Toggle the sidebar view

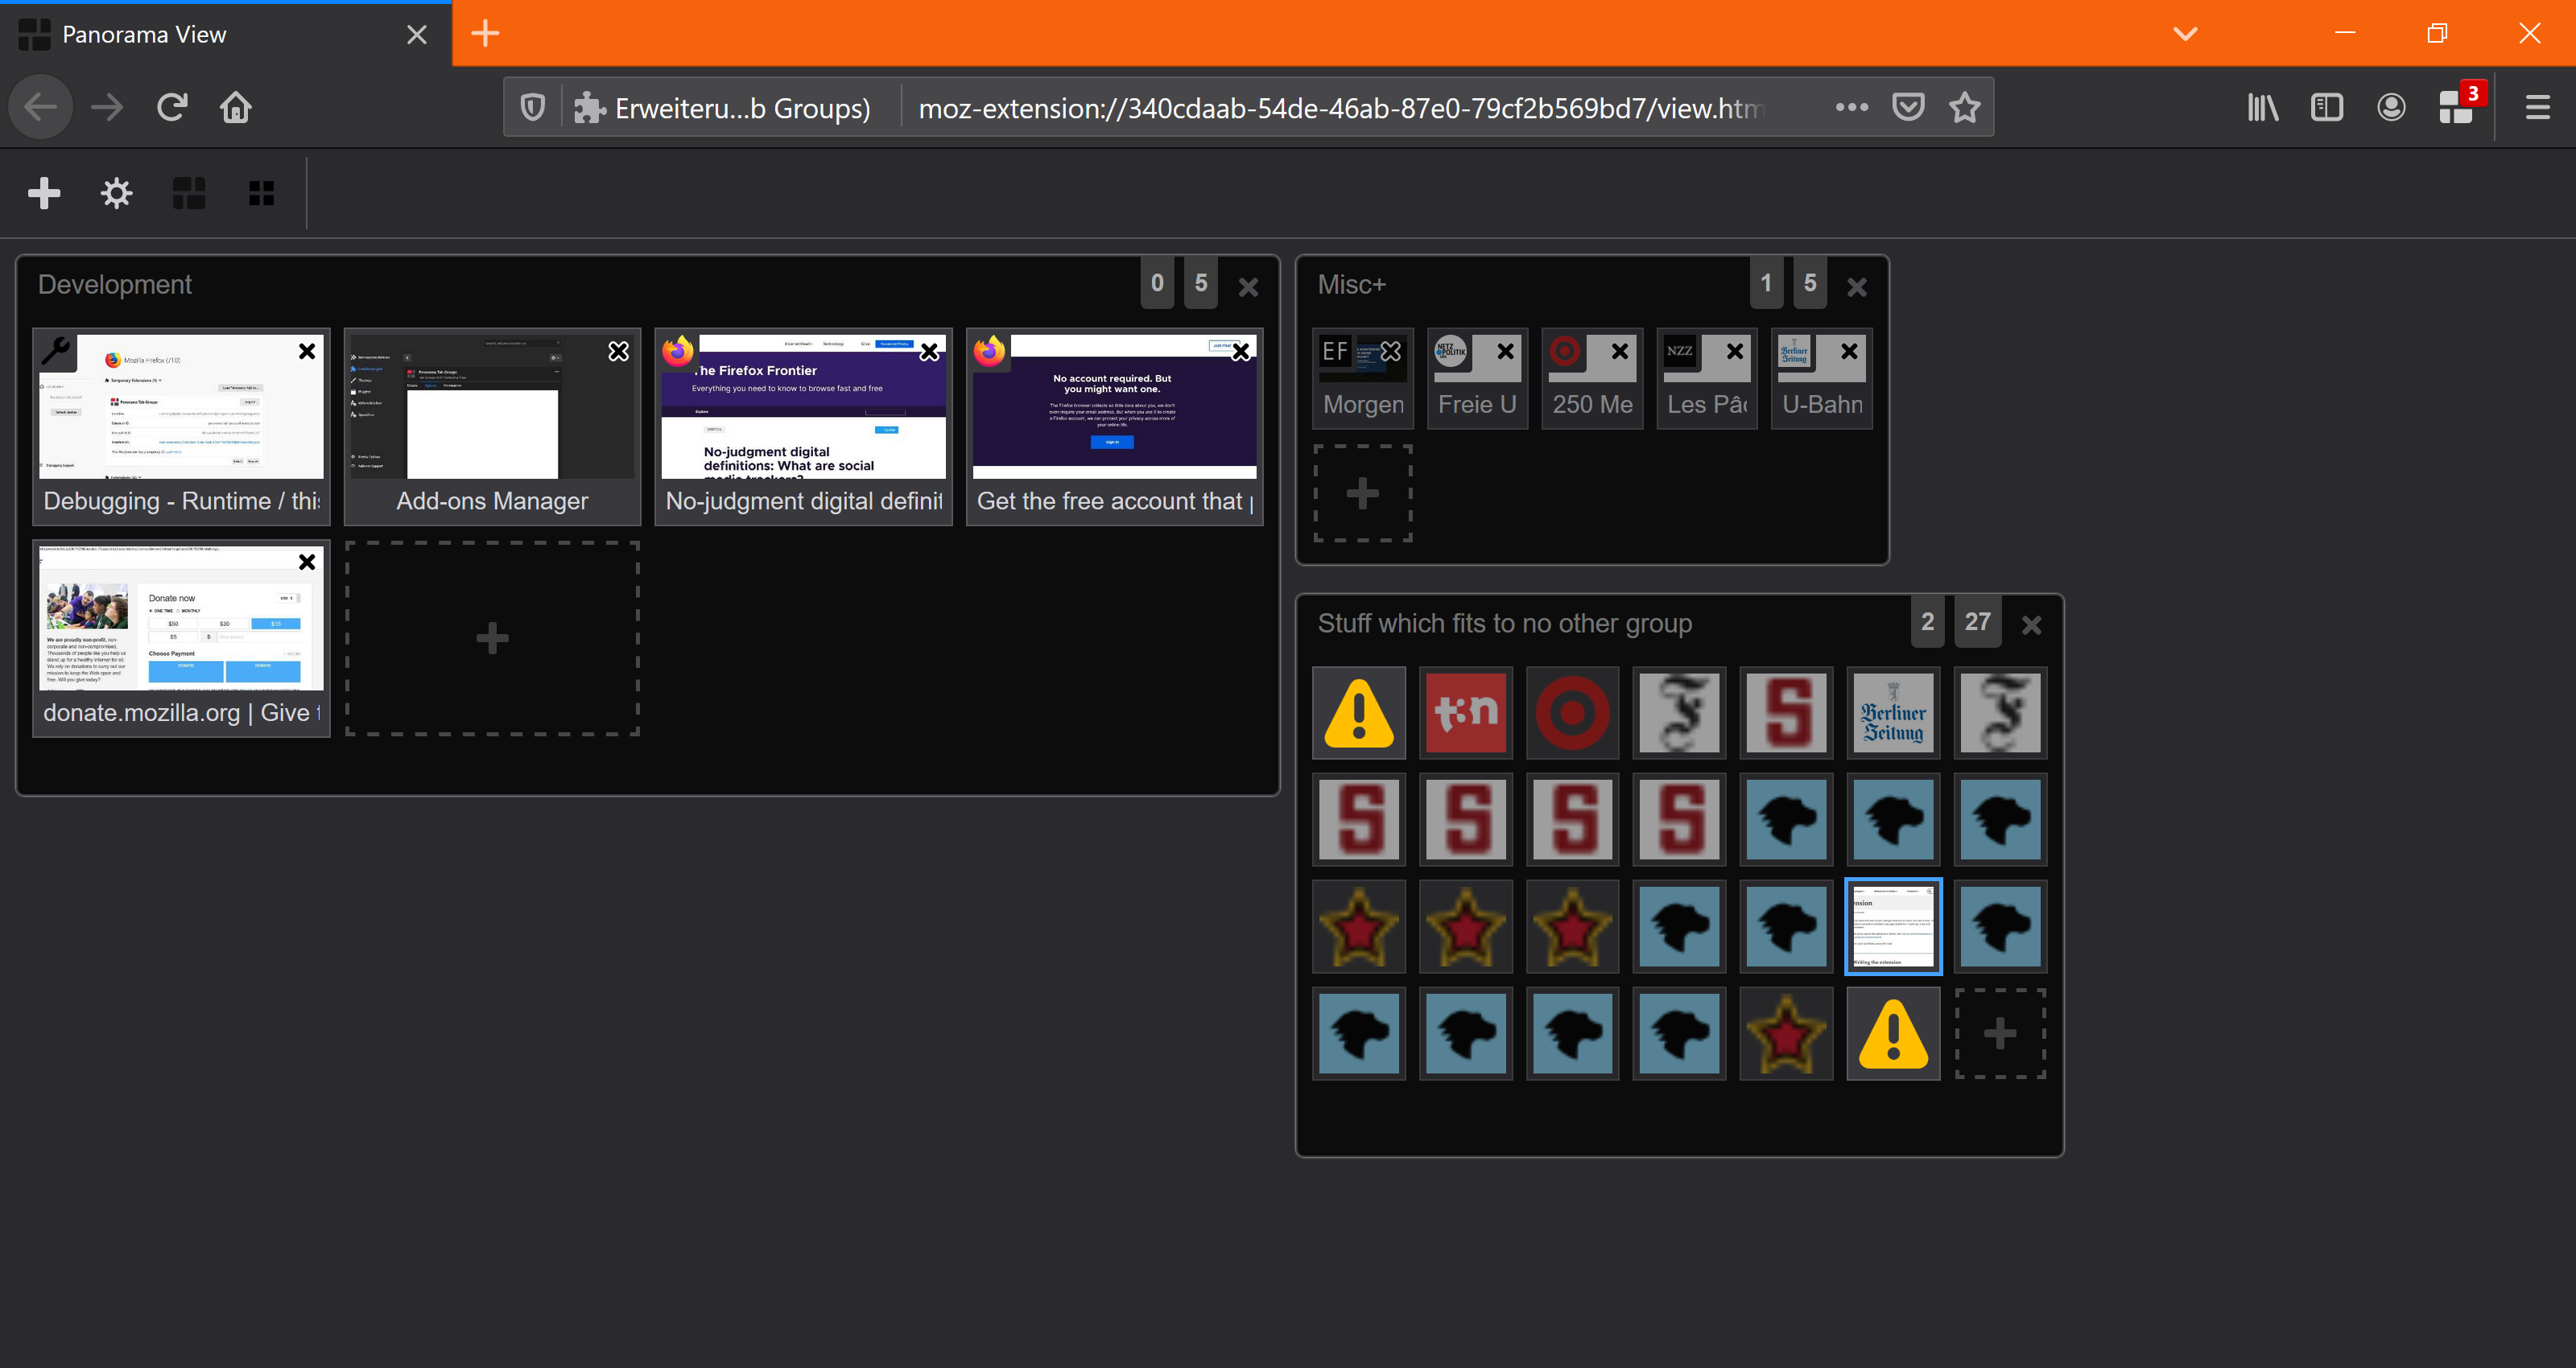click(2327, 107)
